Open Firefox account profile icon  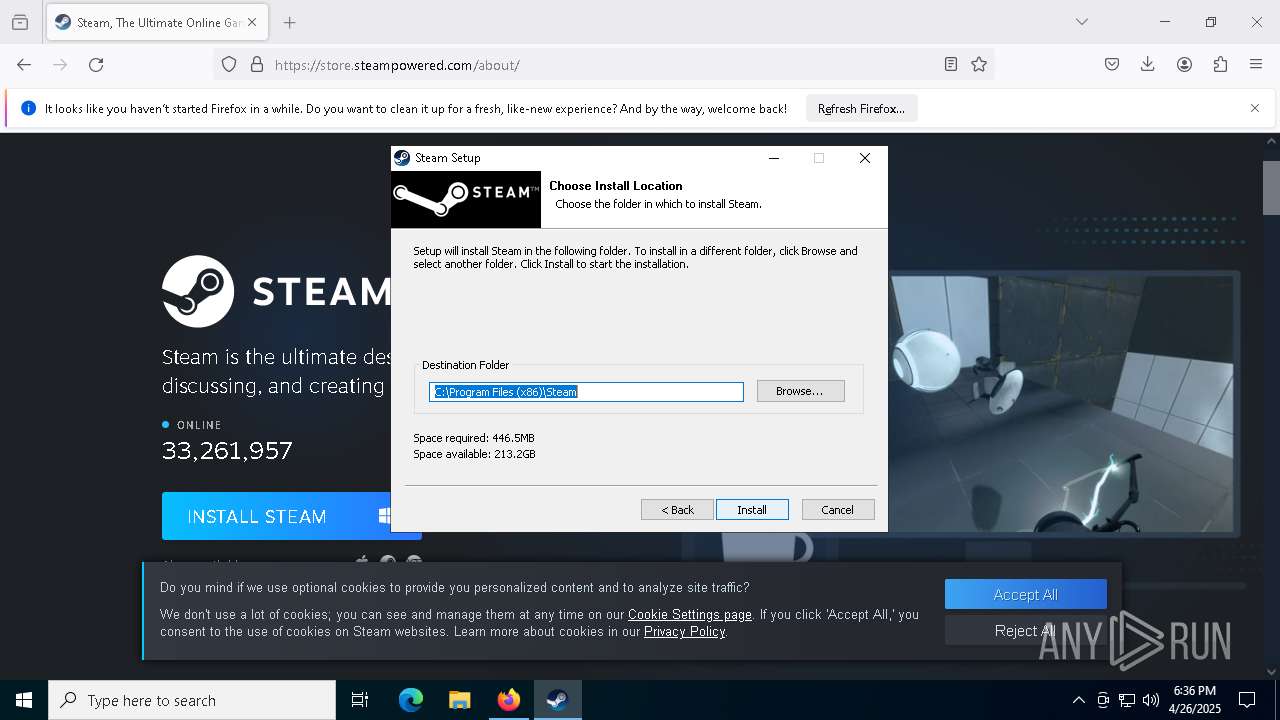[x=1184, y=64]
